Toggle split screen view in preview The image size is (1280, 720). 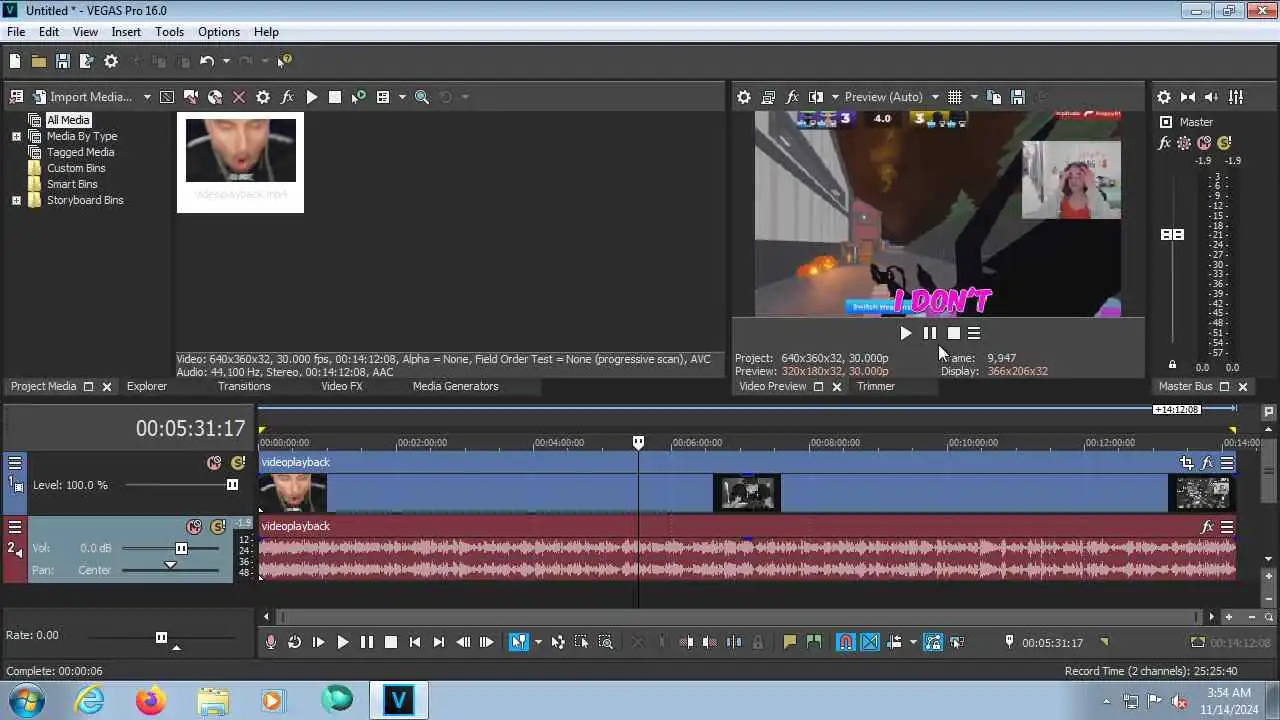click(816, 97)
